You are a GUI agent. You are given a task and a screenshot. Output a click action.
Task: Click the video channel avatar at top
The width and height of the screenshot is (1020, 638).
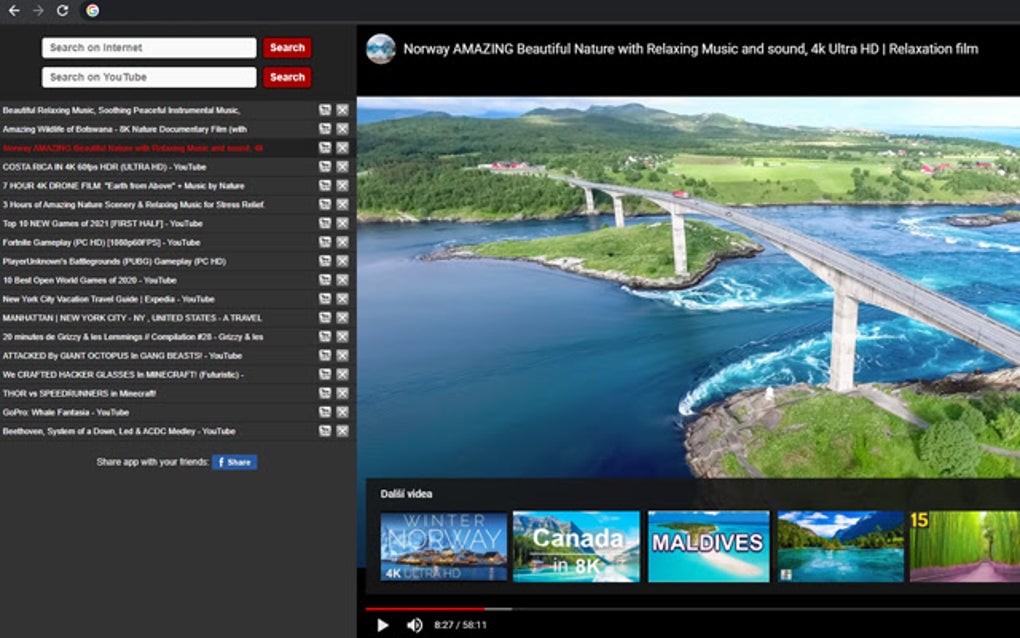point(382,47)
